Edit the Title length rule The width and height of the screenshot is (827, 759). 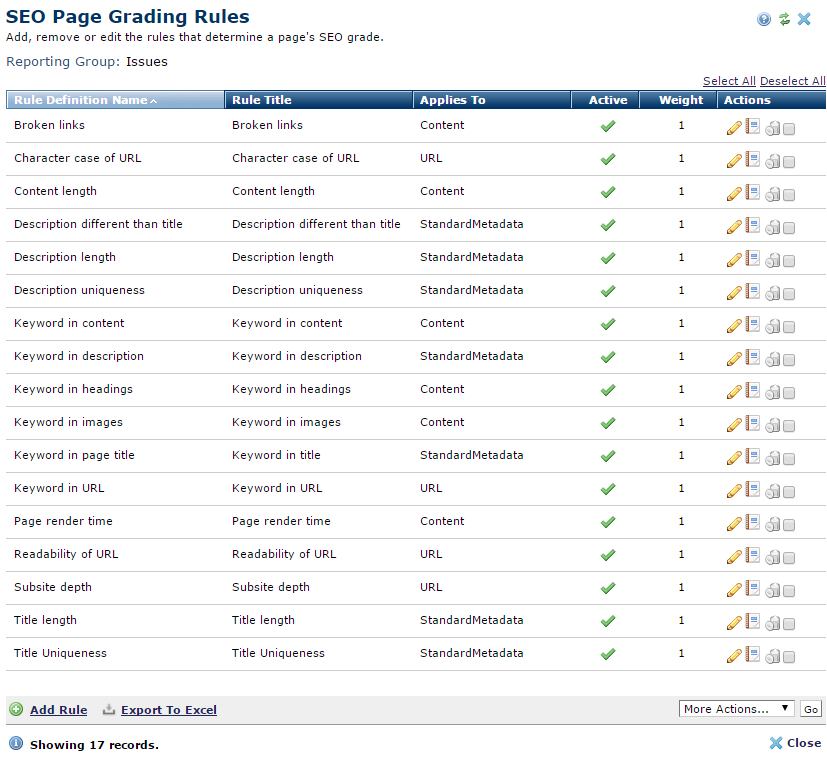(734, 623)
